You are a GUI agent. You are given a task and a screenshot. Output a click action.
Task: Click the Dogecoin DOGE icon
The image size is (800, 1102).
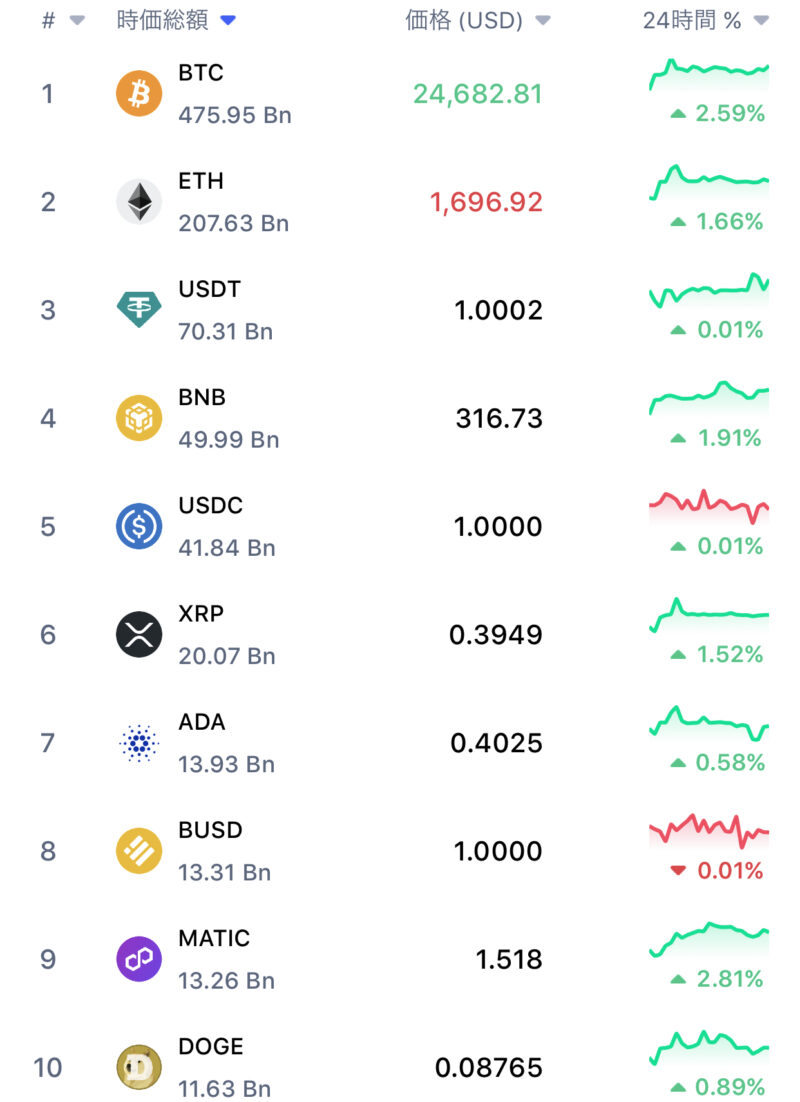[x=139, y=1068]
